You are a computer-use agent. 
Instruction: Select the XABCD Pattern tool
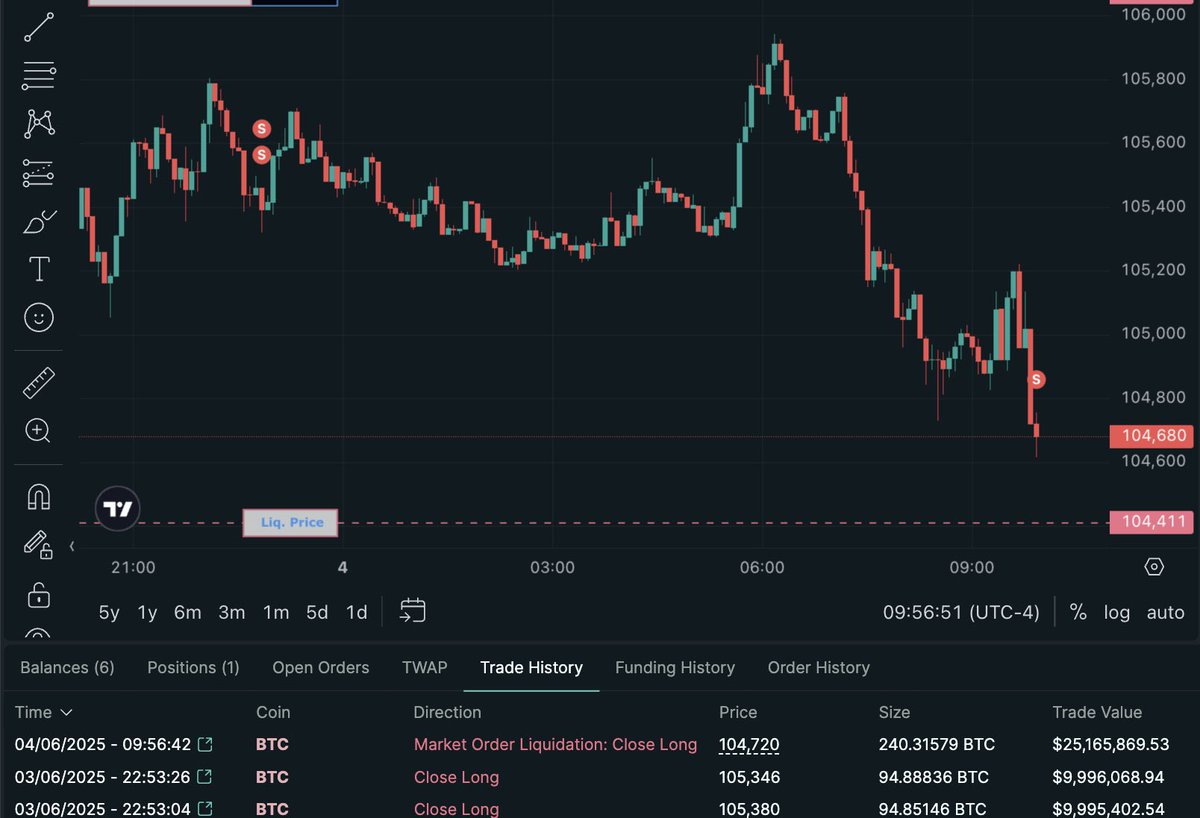(38, 122)
